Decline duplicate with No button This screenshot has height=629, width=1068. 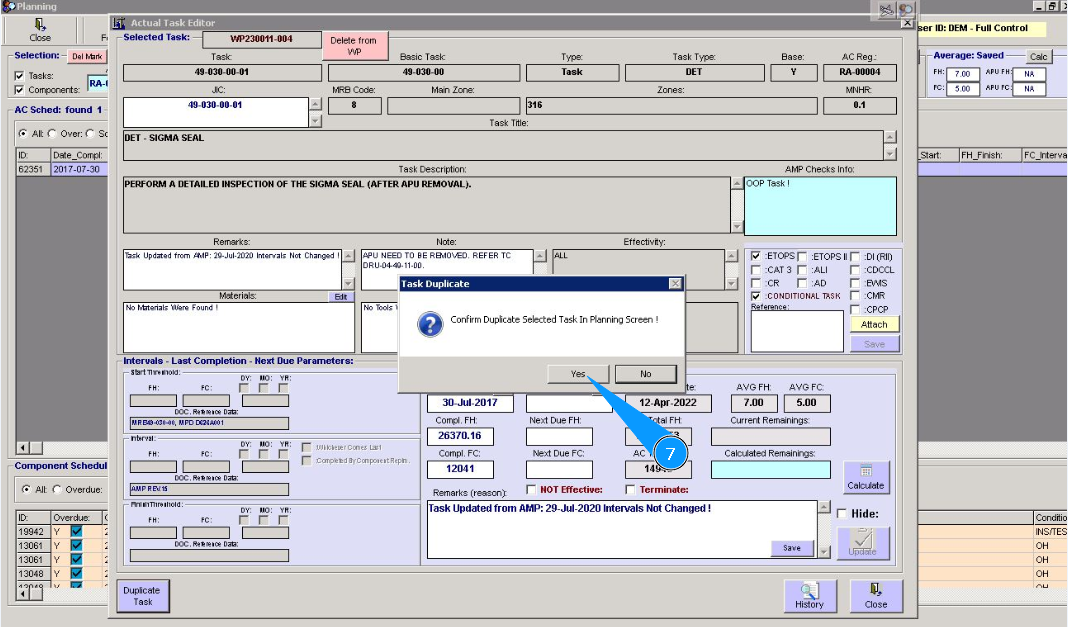[645, 373]
